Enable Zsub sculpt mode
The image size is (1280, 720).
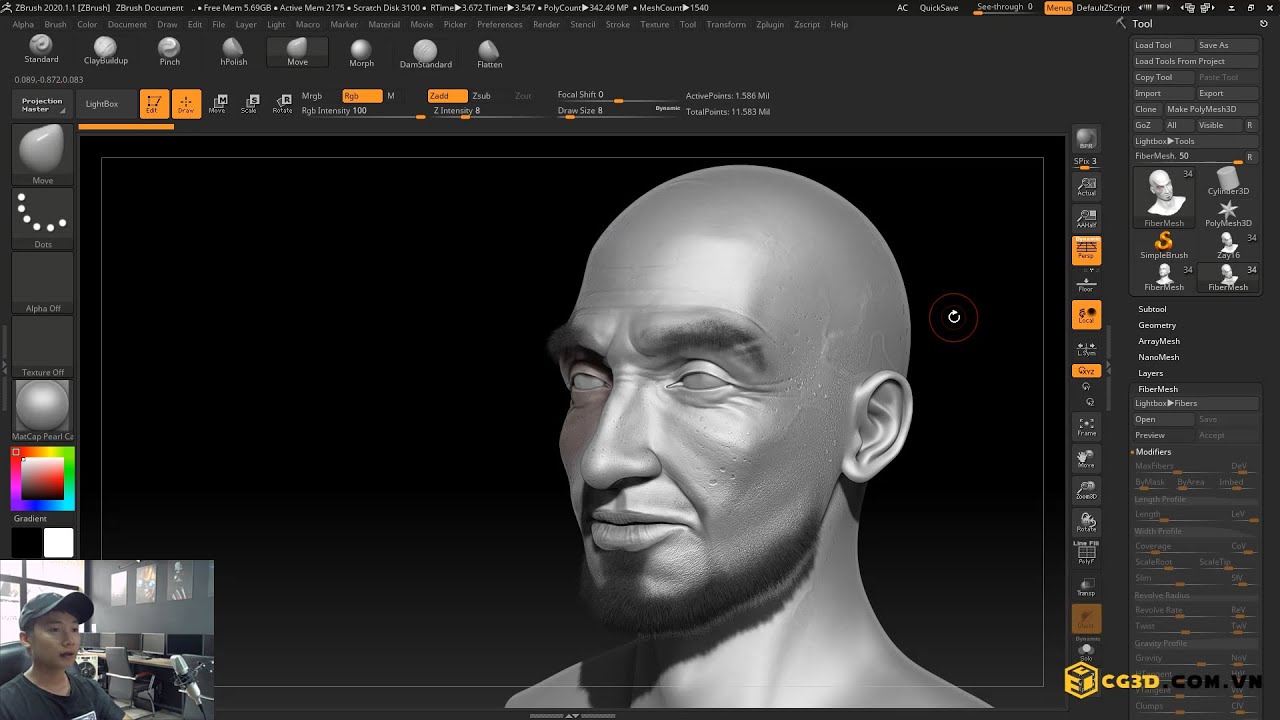pos(481,96)
